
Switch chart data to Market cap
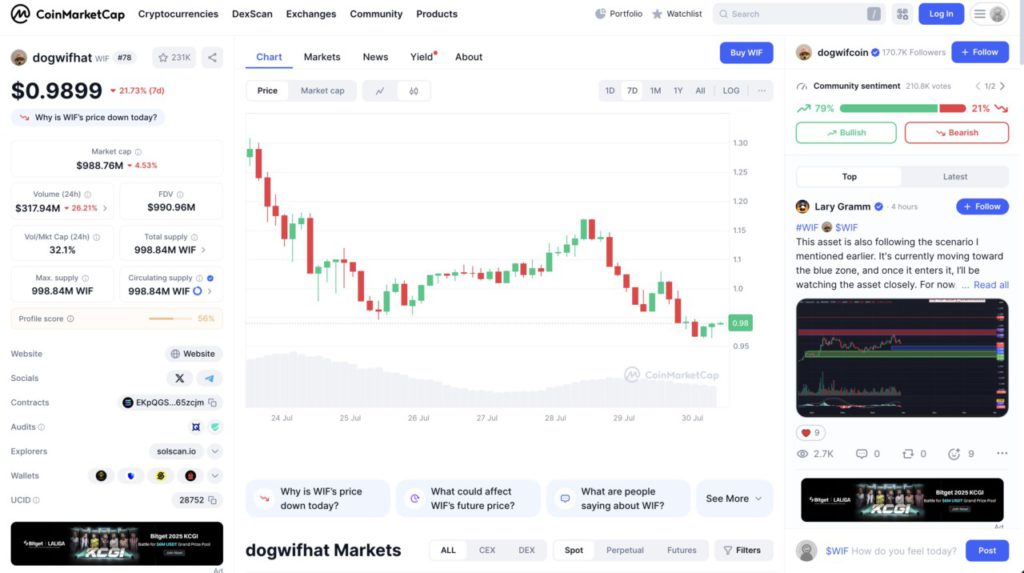(x=323, y=91)
